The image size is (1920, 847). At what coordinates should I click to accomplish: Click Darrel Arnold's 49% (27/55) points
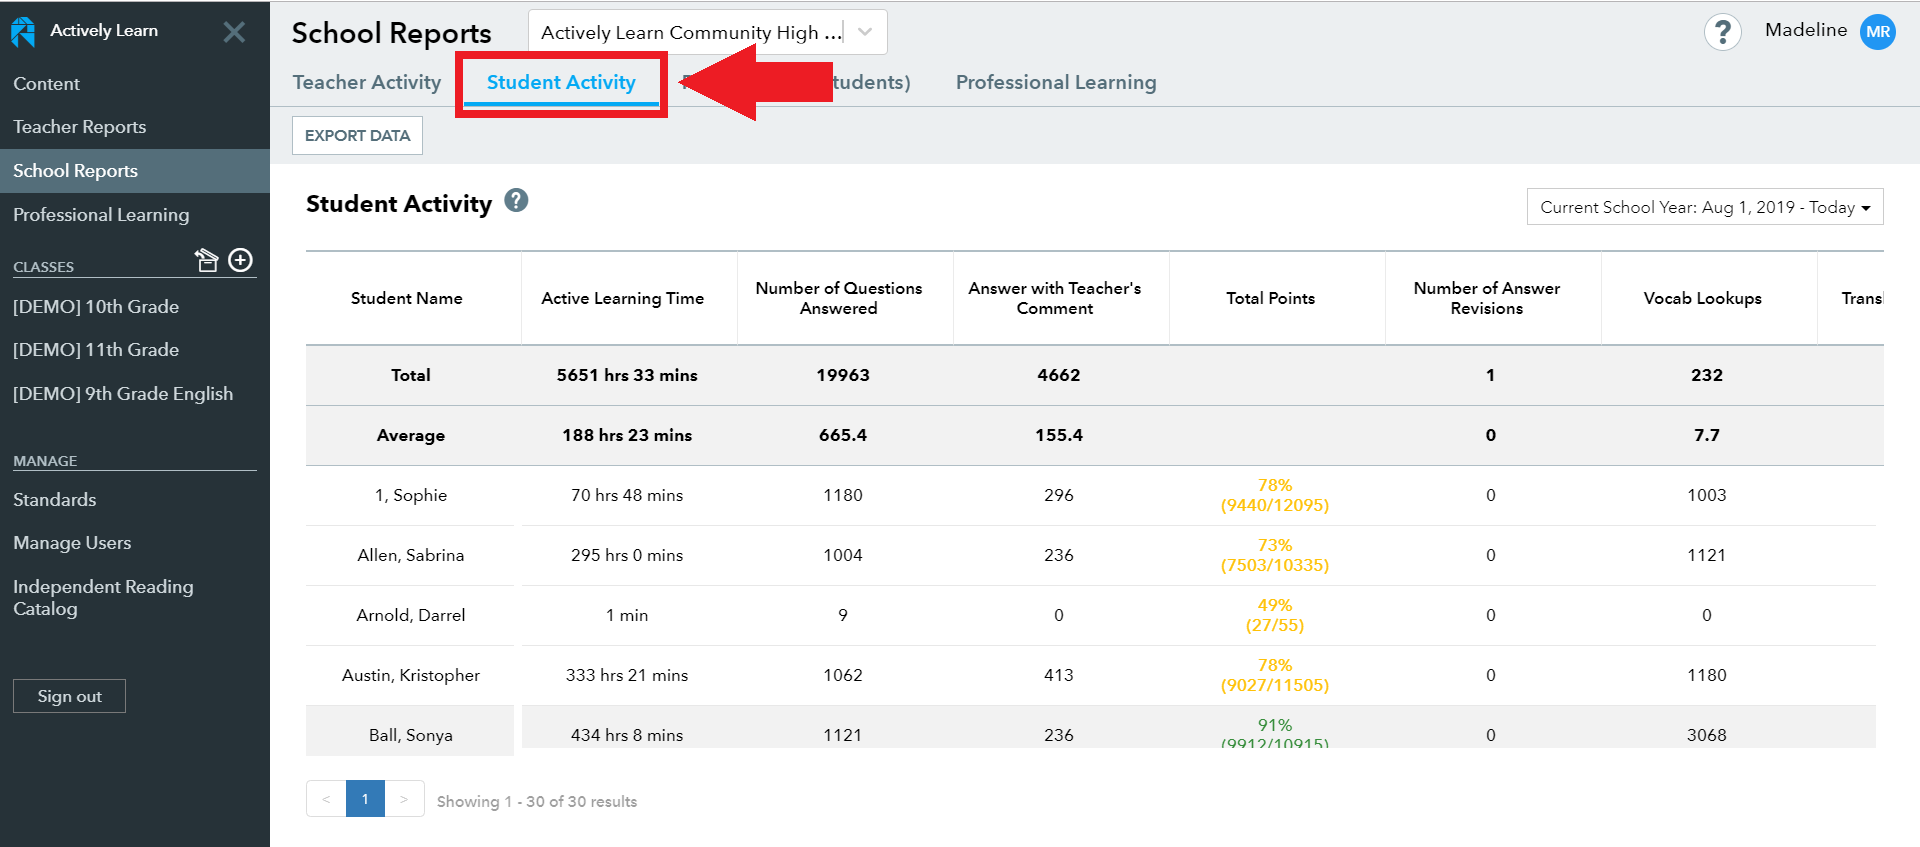coord(1274,615)
